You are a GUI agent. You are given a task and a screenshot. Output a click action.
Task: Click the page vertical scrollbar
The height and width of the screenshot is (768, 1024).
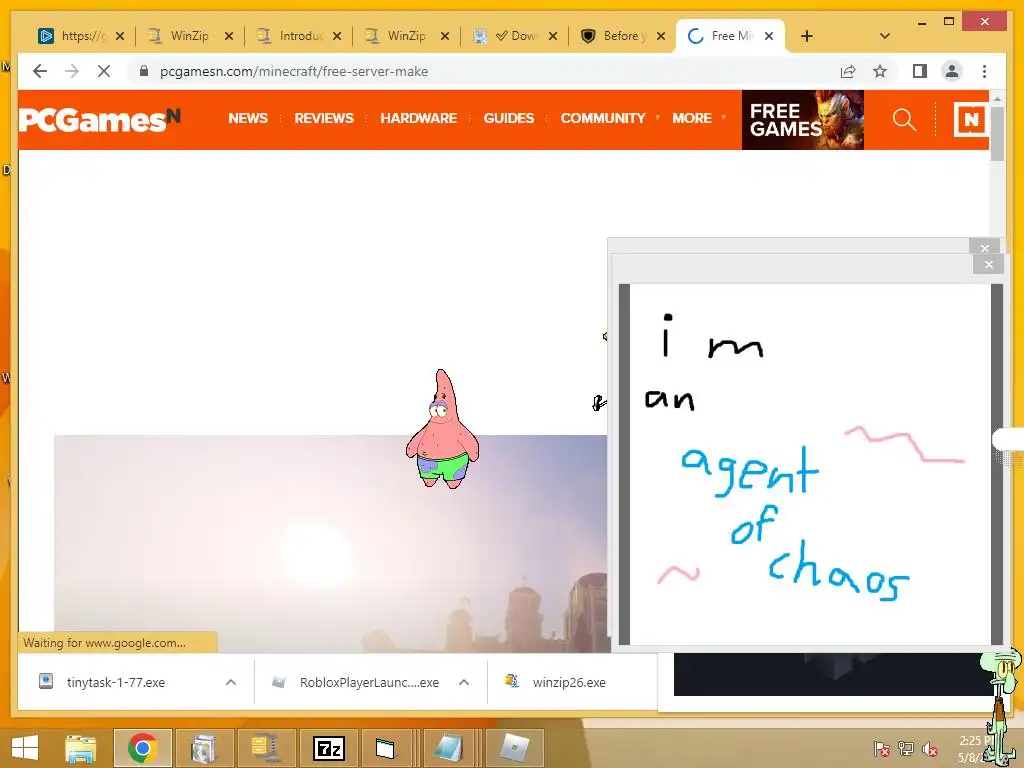click(997, 133)
